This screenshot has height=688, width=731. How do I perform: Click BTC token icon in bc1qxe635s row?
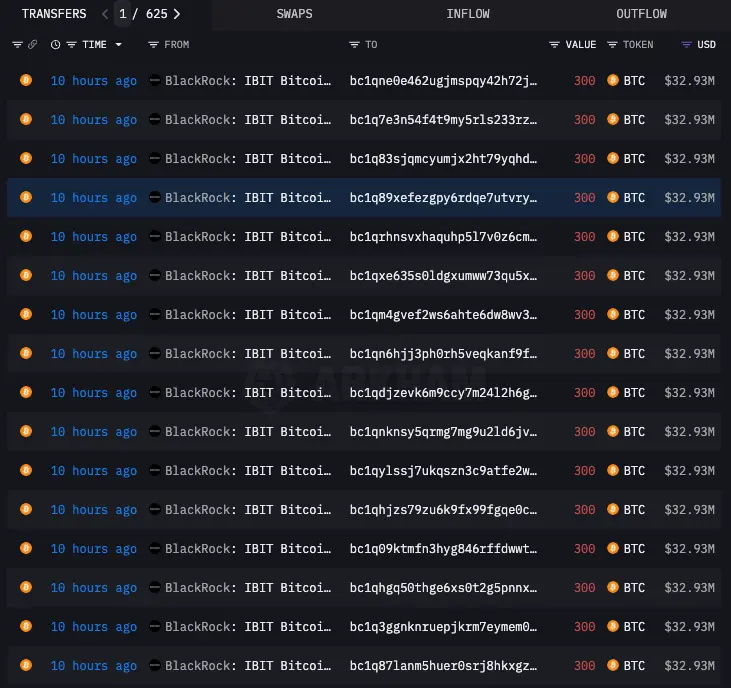point(613,275)
